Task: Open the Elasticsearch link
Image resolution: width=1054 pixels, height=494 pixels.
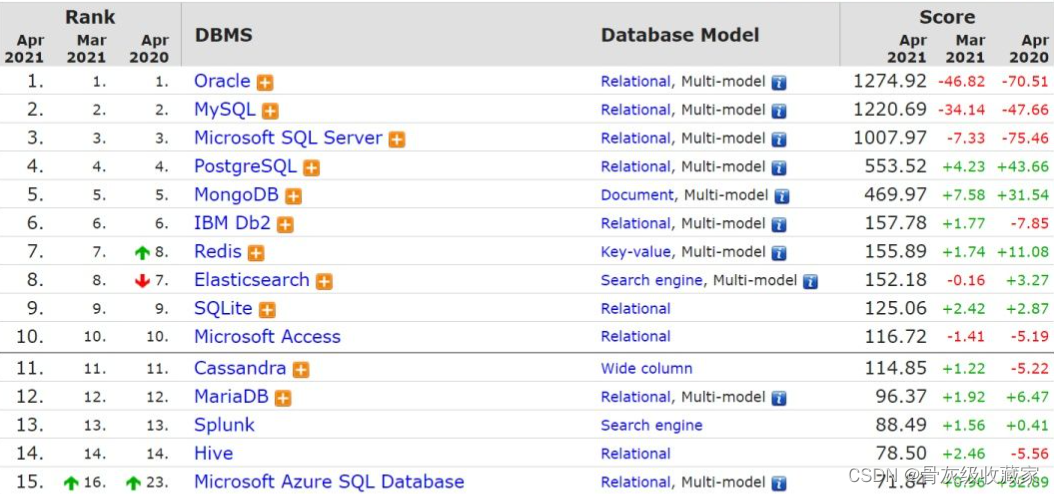Action: coord(252,280)
